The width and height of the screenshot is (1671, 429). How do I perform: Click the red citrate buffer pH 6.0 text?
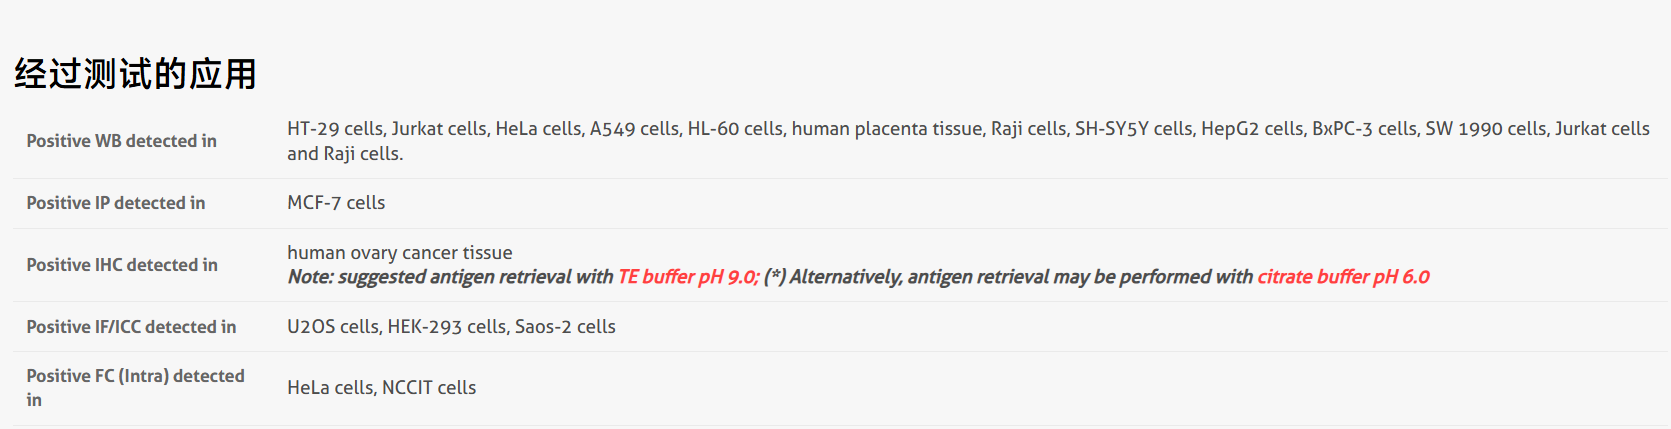pyautogui.click(x=1343, y=277)
